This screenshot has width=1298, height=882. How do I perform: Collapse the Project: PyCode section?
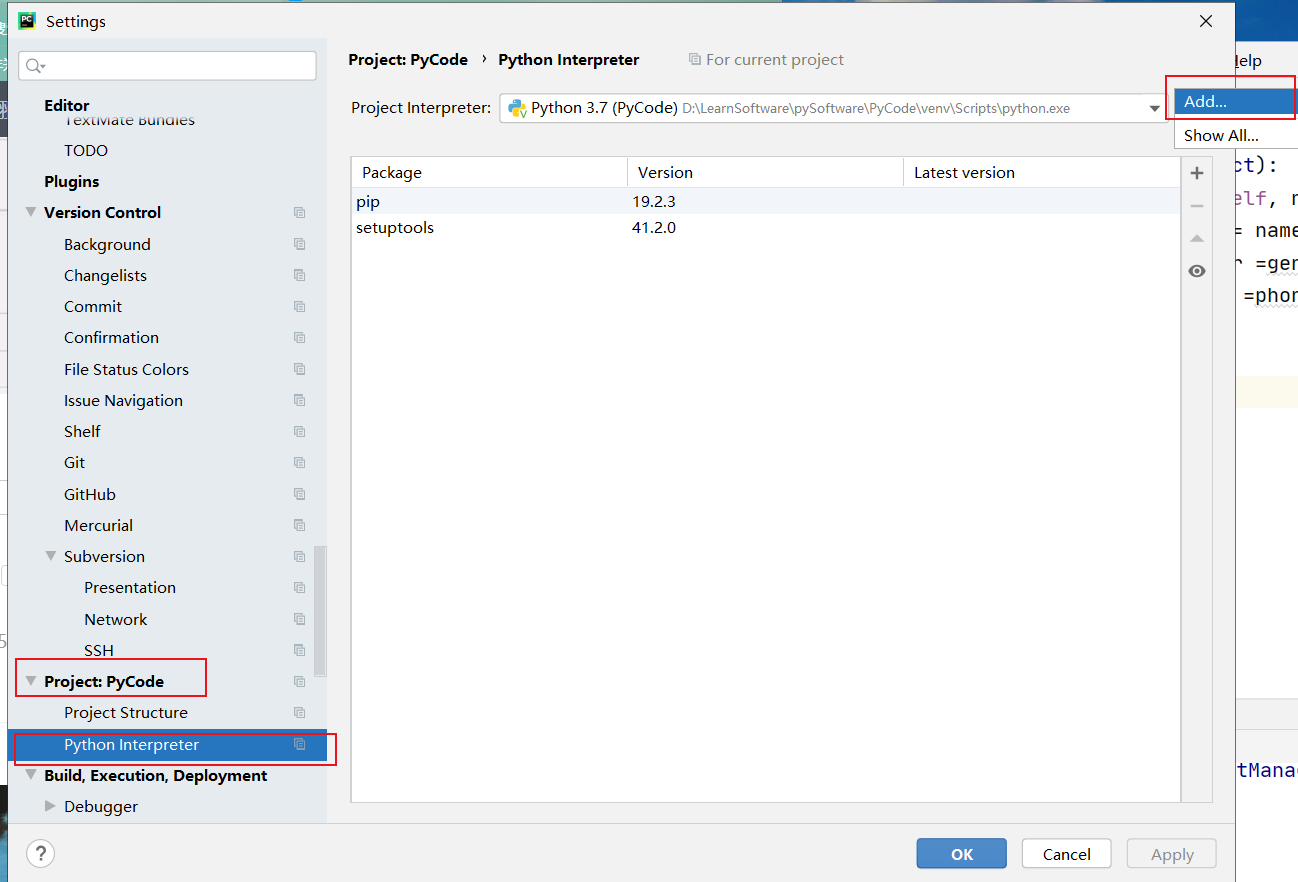(31, 681)
